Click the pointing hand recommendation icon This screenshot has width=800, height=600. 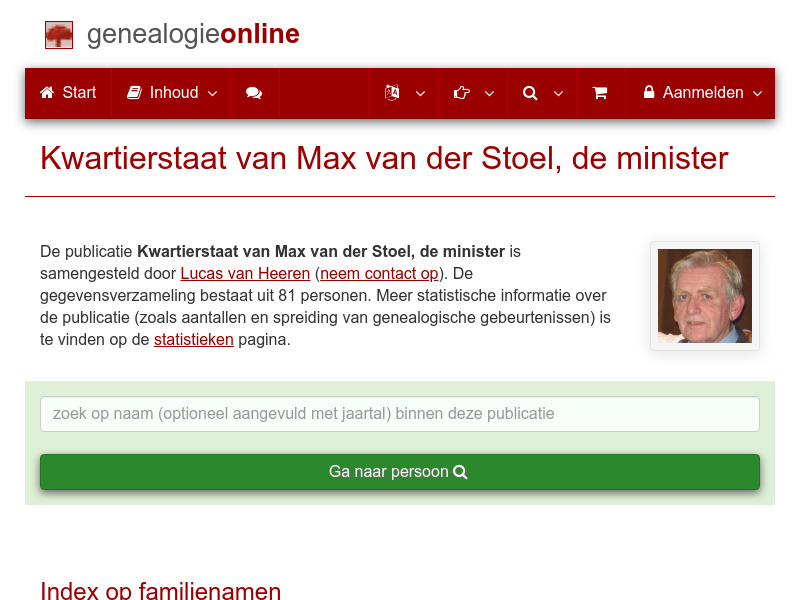tap(461, 92)
